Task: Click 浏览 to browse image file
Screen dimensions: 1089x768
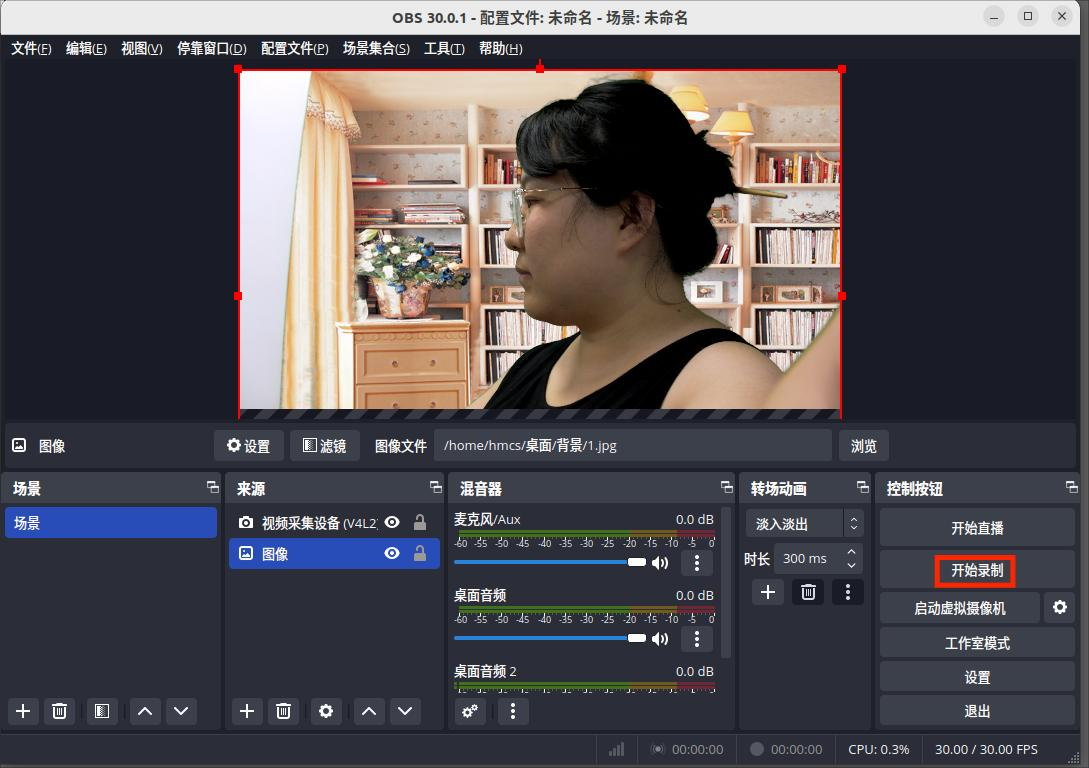Action: point(863,446)
